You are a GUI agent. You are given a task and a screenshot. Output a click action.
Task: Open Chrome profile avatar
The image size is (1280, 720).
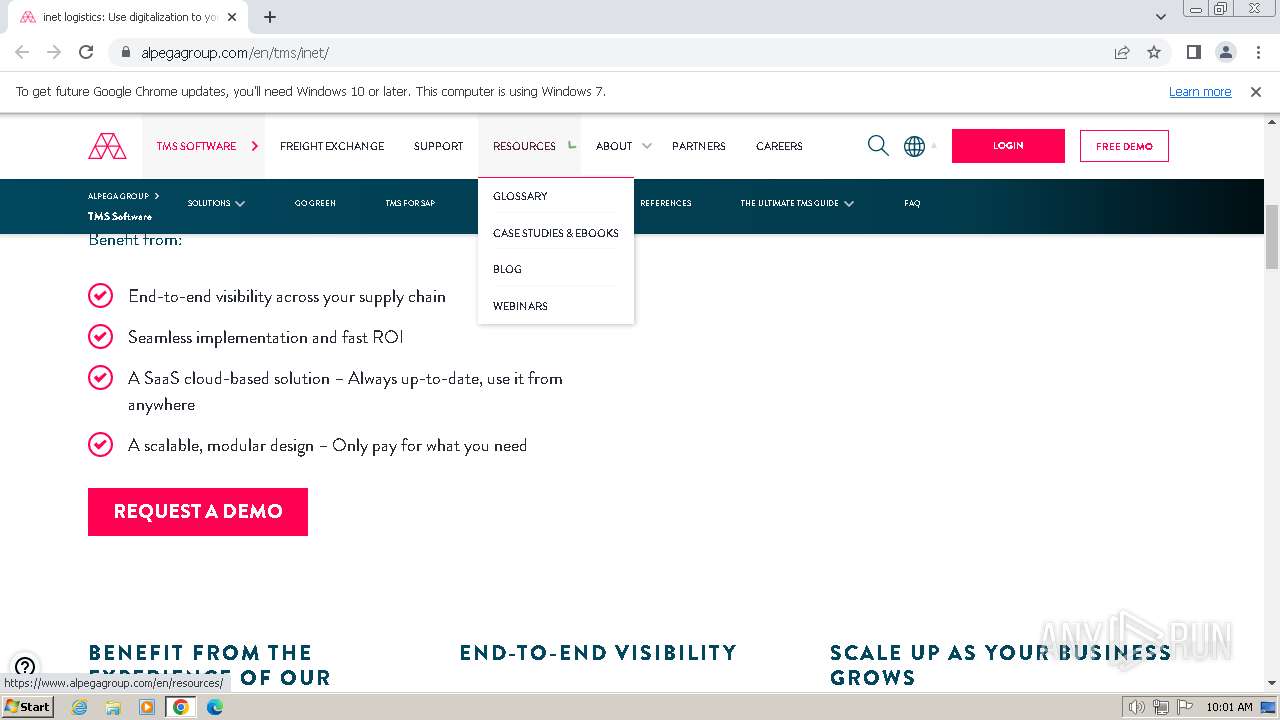1225,52
